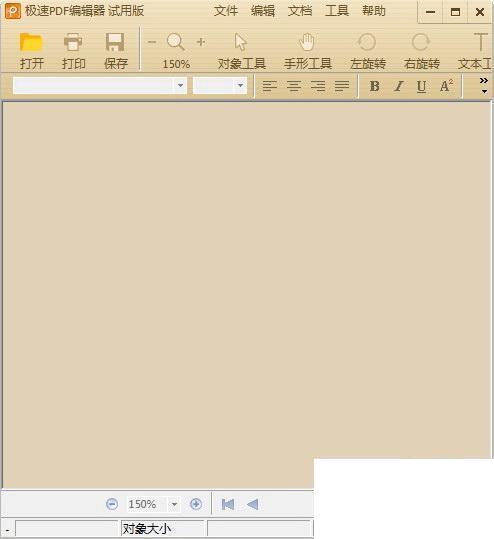Open the font size dropdown
The height and width of the screenshot is (539, 494).
point(240,85)
